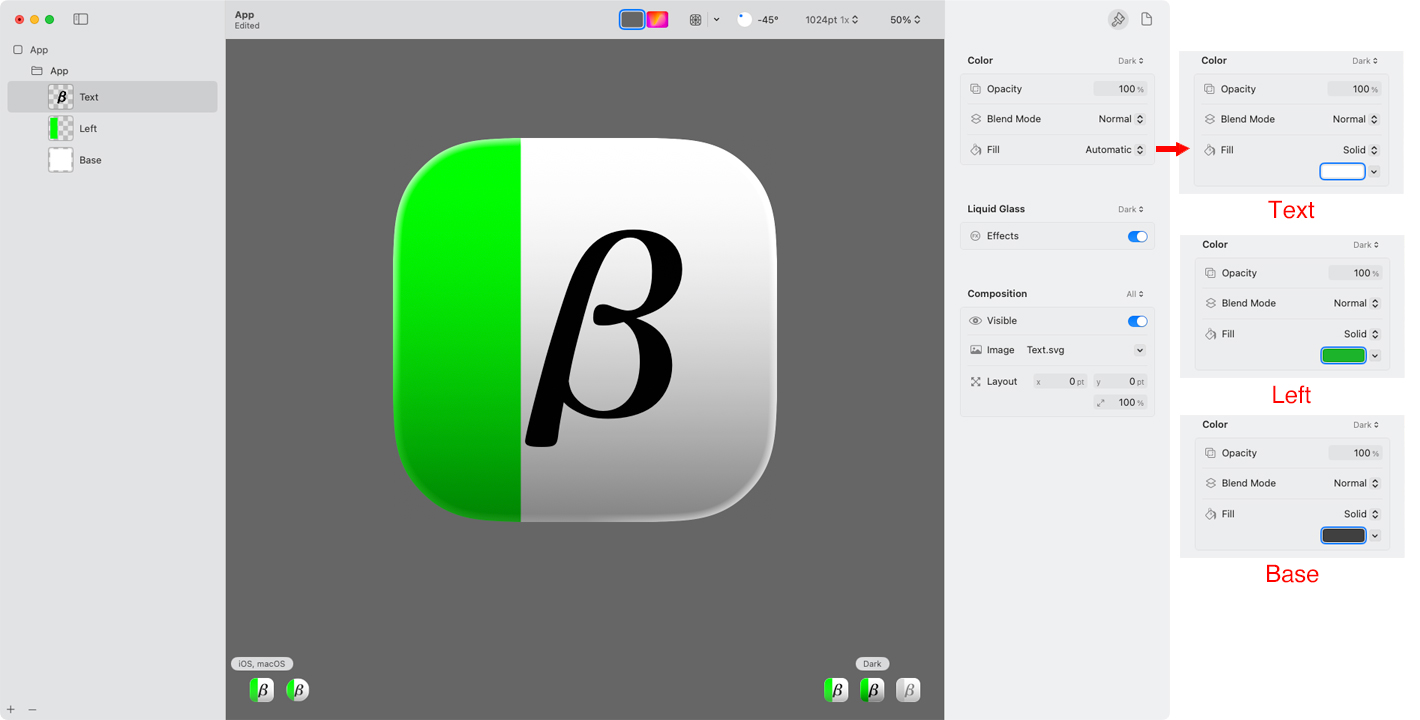The image size is (1420, 720).
Task: Switch to the document inspector icon
Action: click(x=1146, y=19)
